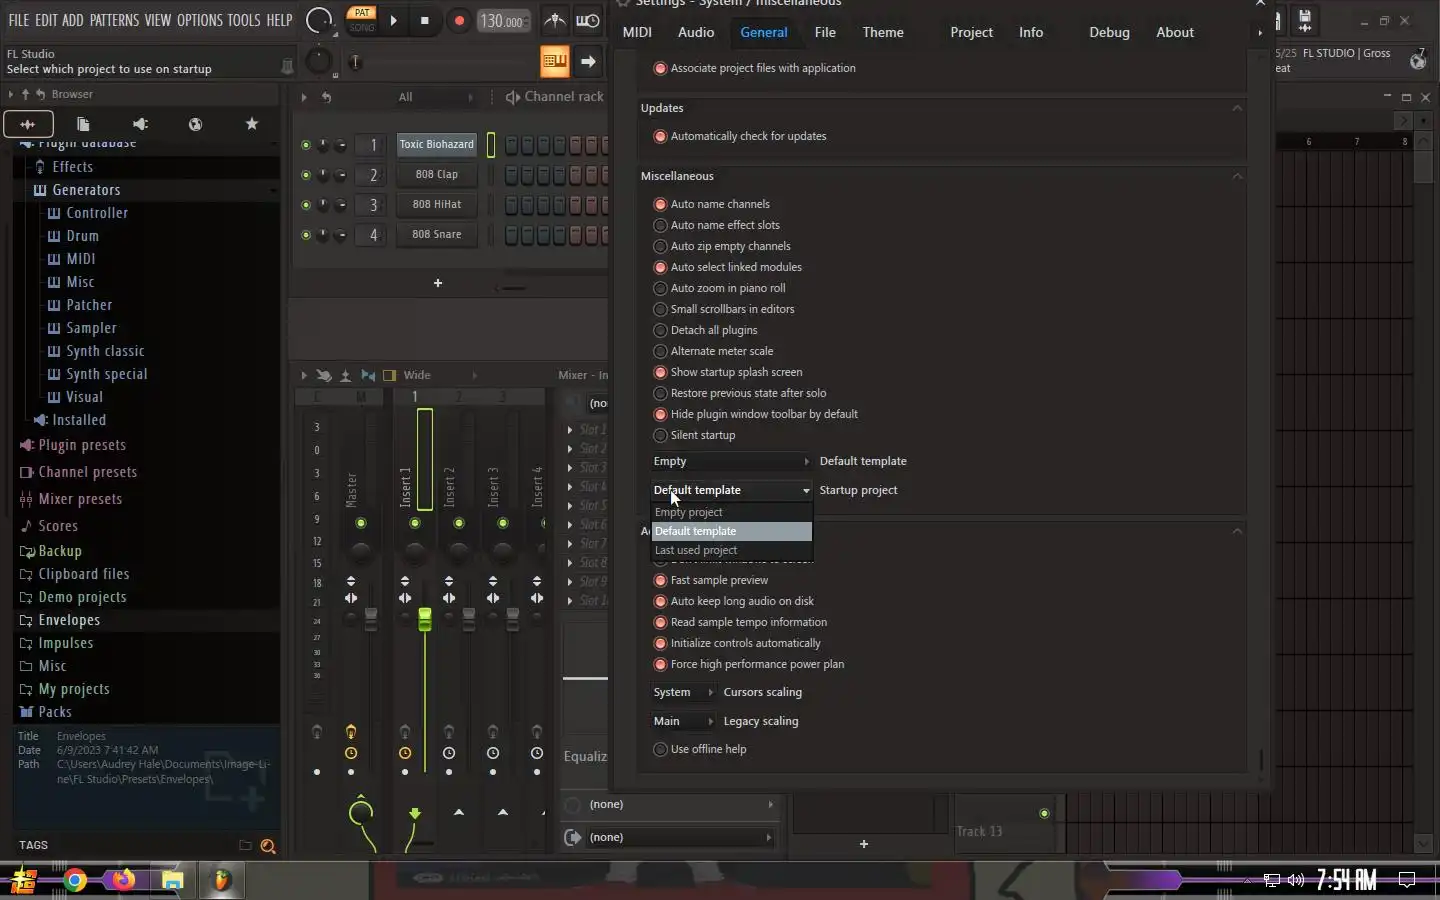Viewport: 1440px width, 900px height.
Task: Add a channel with plus button
Action: coord(437,283)
